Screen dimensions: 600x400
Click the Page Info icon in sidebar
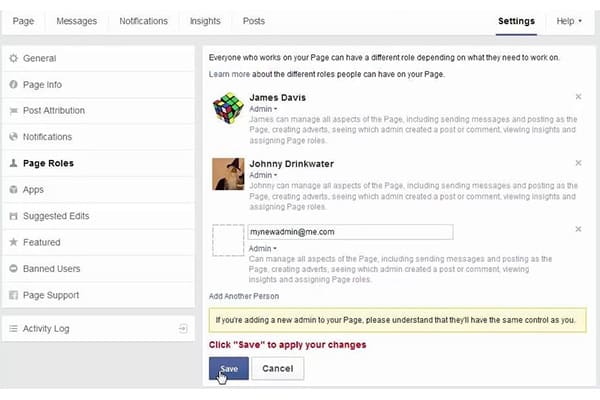point(13,84)
